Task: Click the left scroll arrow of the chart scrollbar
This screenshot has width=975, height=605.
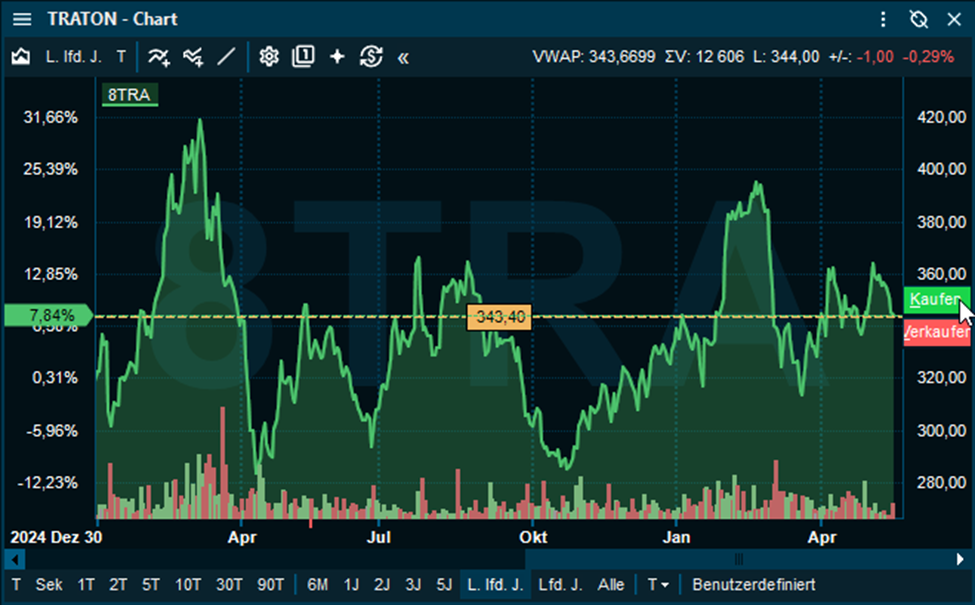Action: point(15,560)
